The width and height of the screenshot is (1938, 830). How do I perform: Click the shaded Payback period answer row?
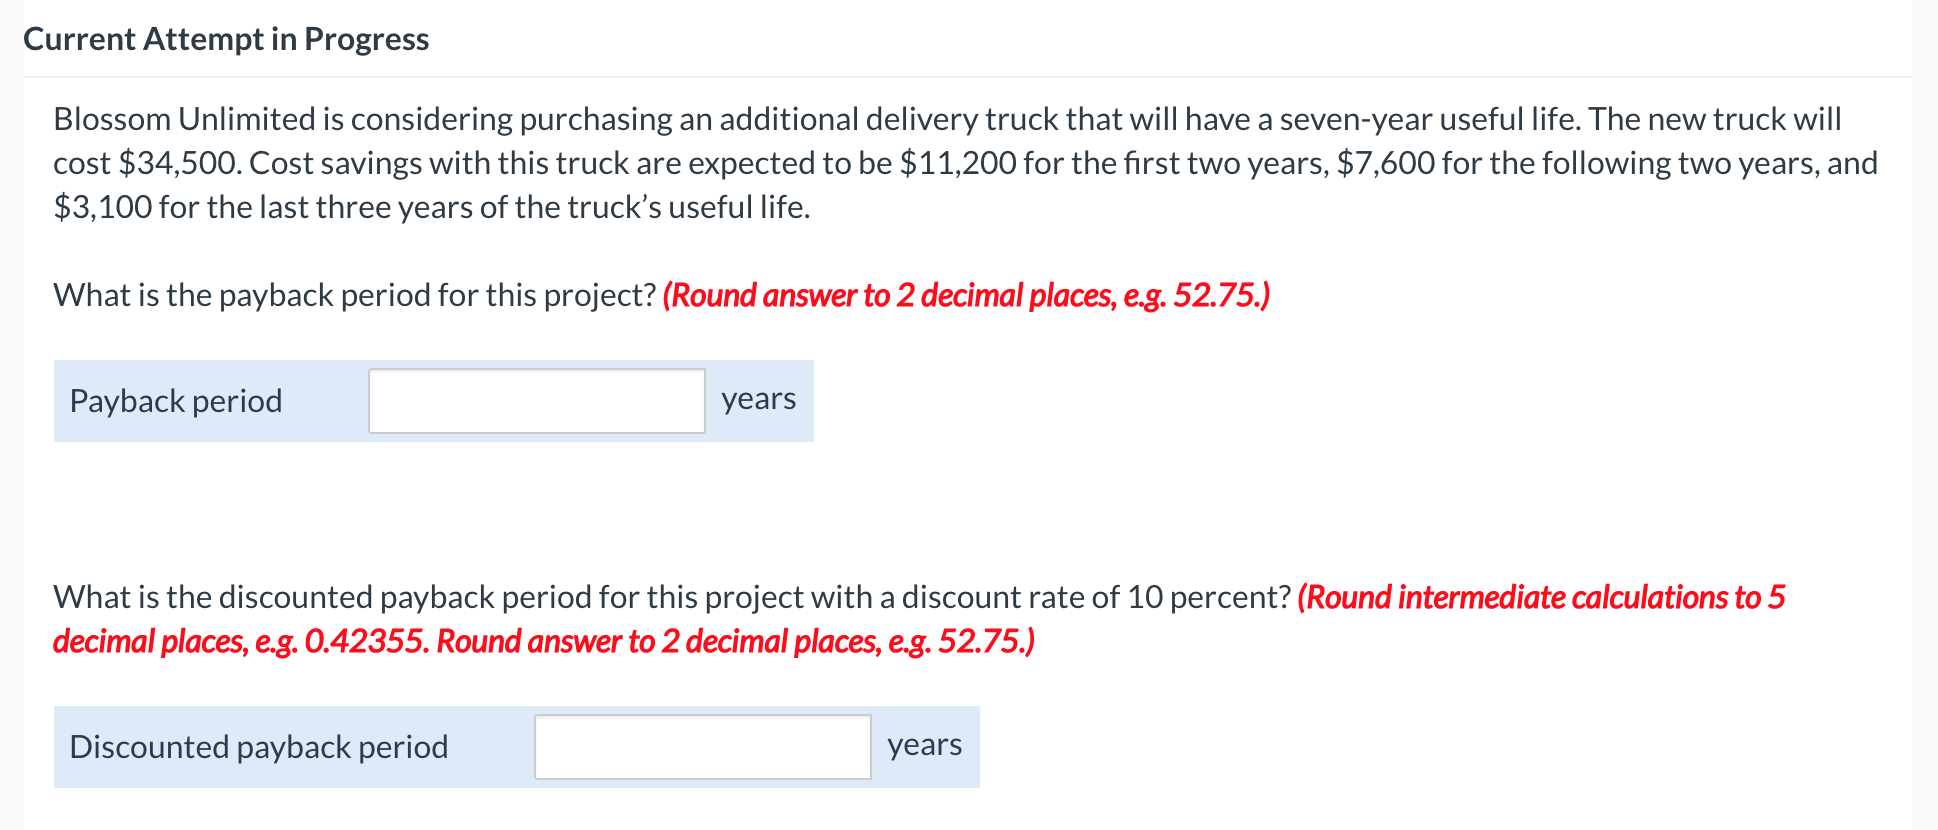tap(434, 400)
